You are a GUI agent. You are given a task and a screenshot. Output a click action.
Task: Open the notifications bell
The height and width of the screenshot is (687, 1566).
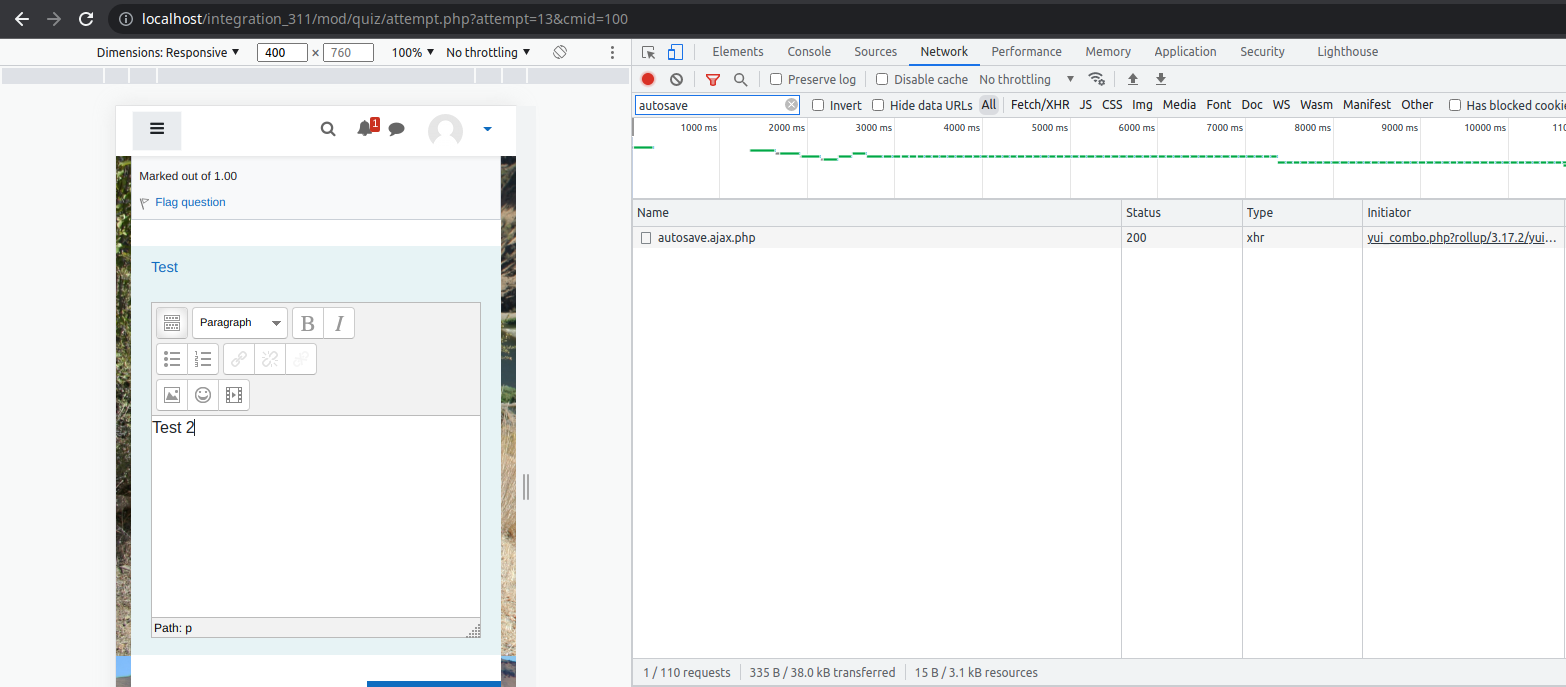click(x=365, y=128)
